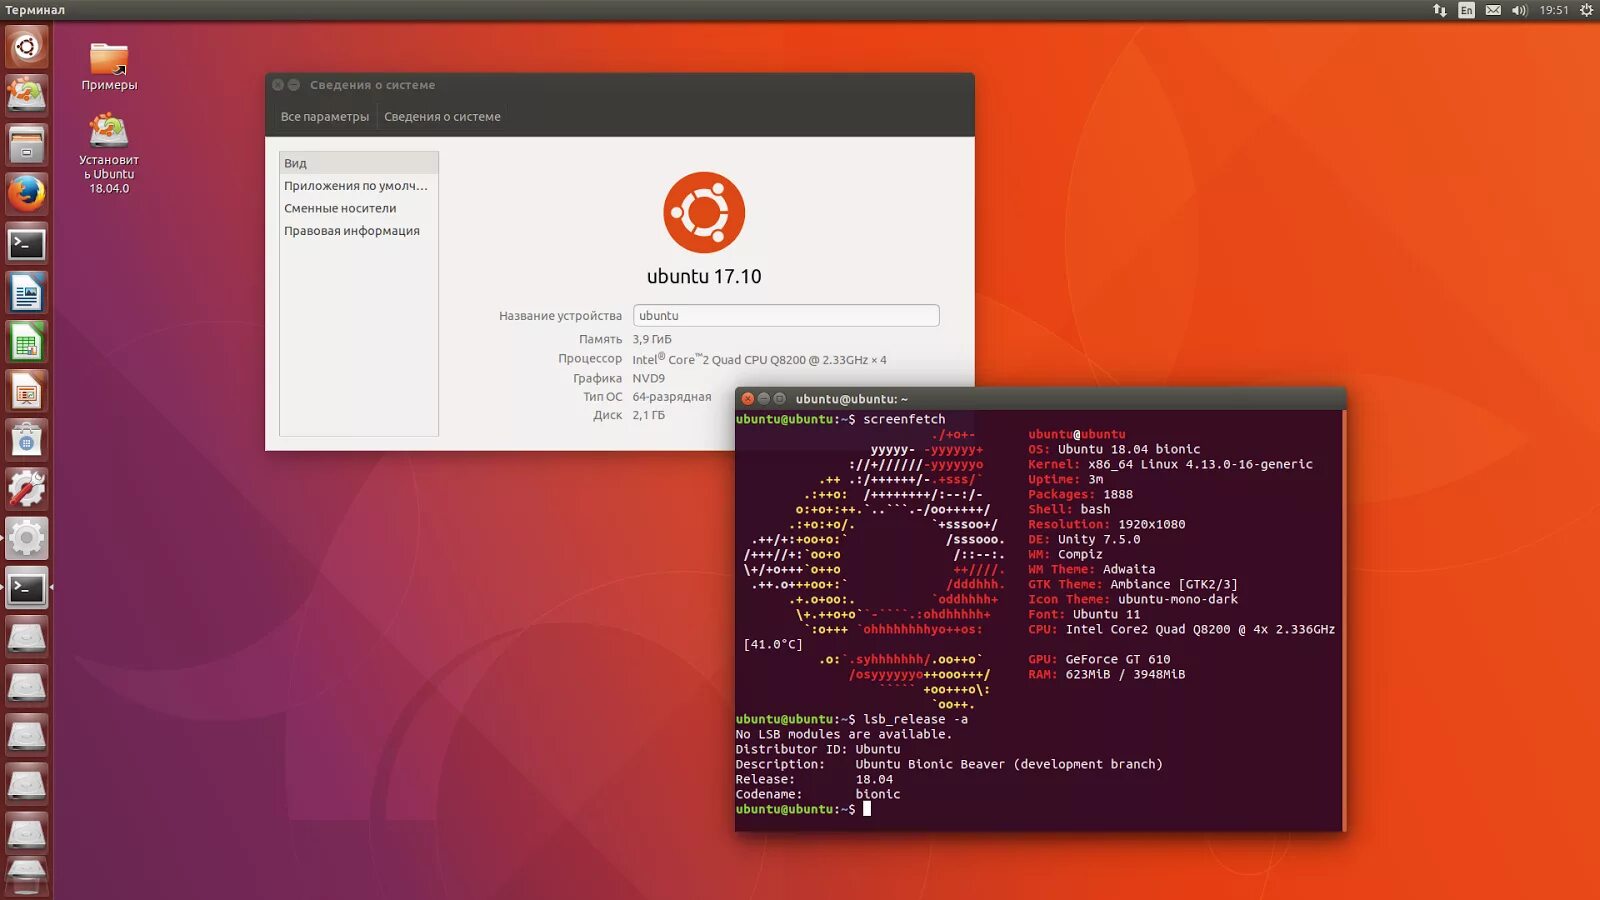Image resolution: width=1600 pixels, height=900 pixels.
Task: Click the RAM: 623MiB / 3948MiB line
Action: [x=1106, y=674]
